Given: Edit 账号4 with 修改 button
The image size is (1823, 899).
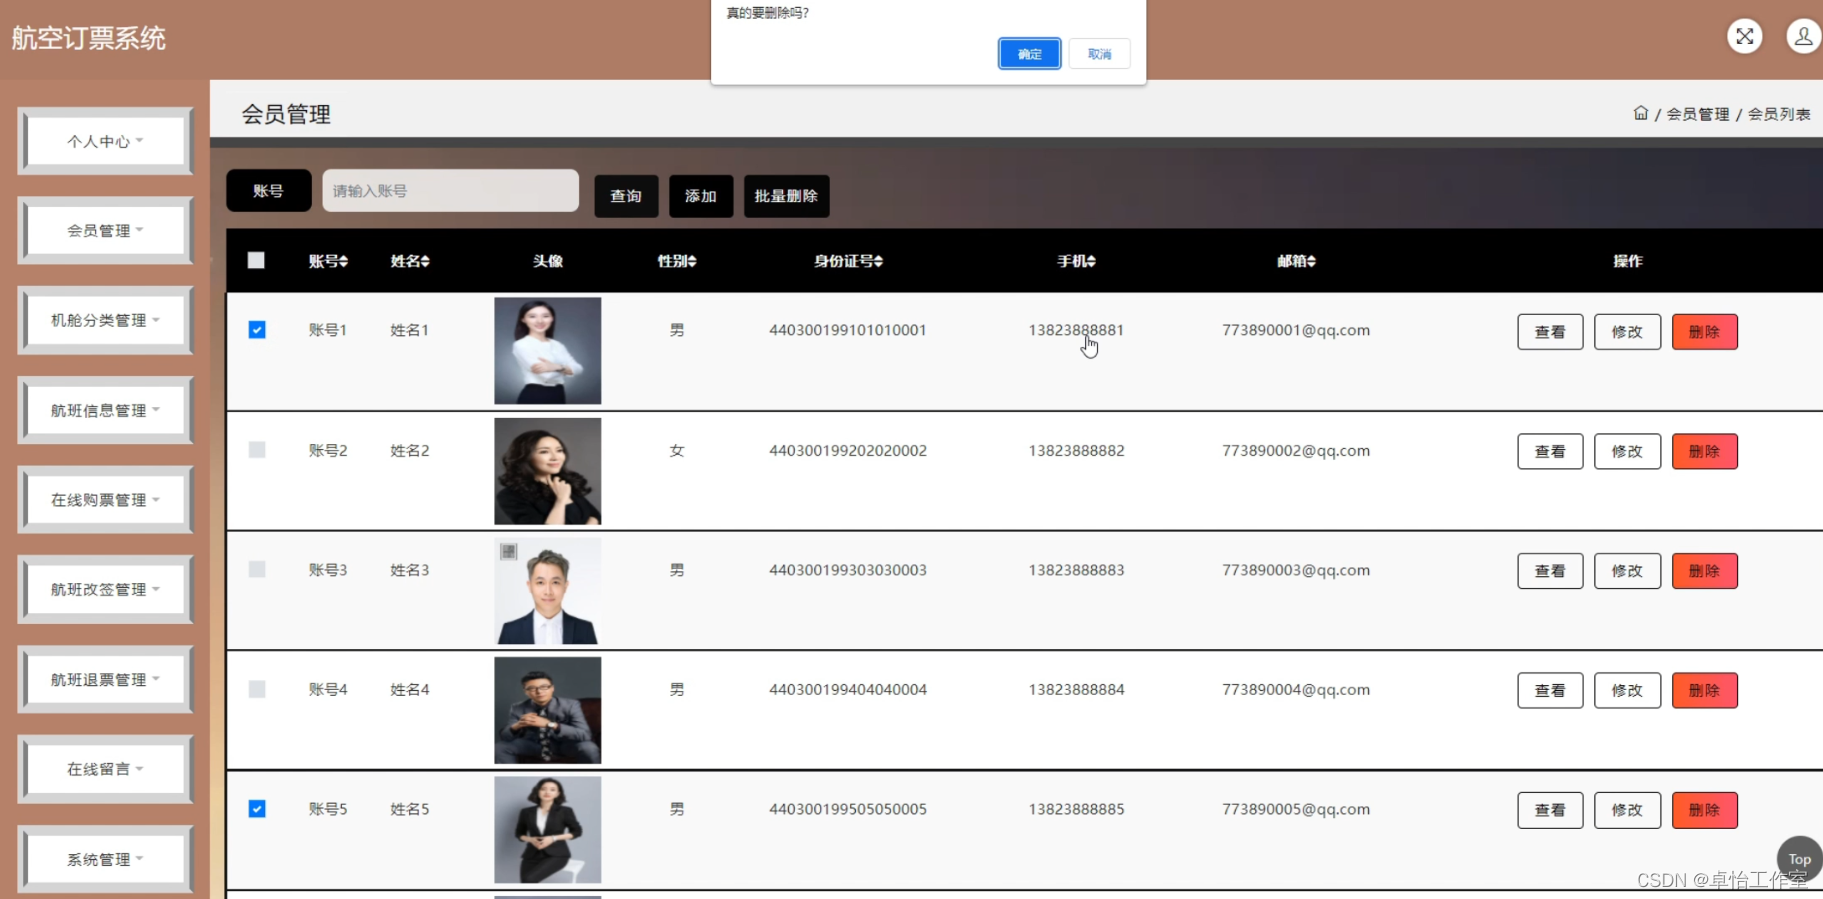Looking at the screenshot, I should [x=1627, y=690].
